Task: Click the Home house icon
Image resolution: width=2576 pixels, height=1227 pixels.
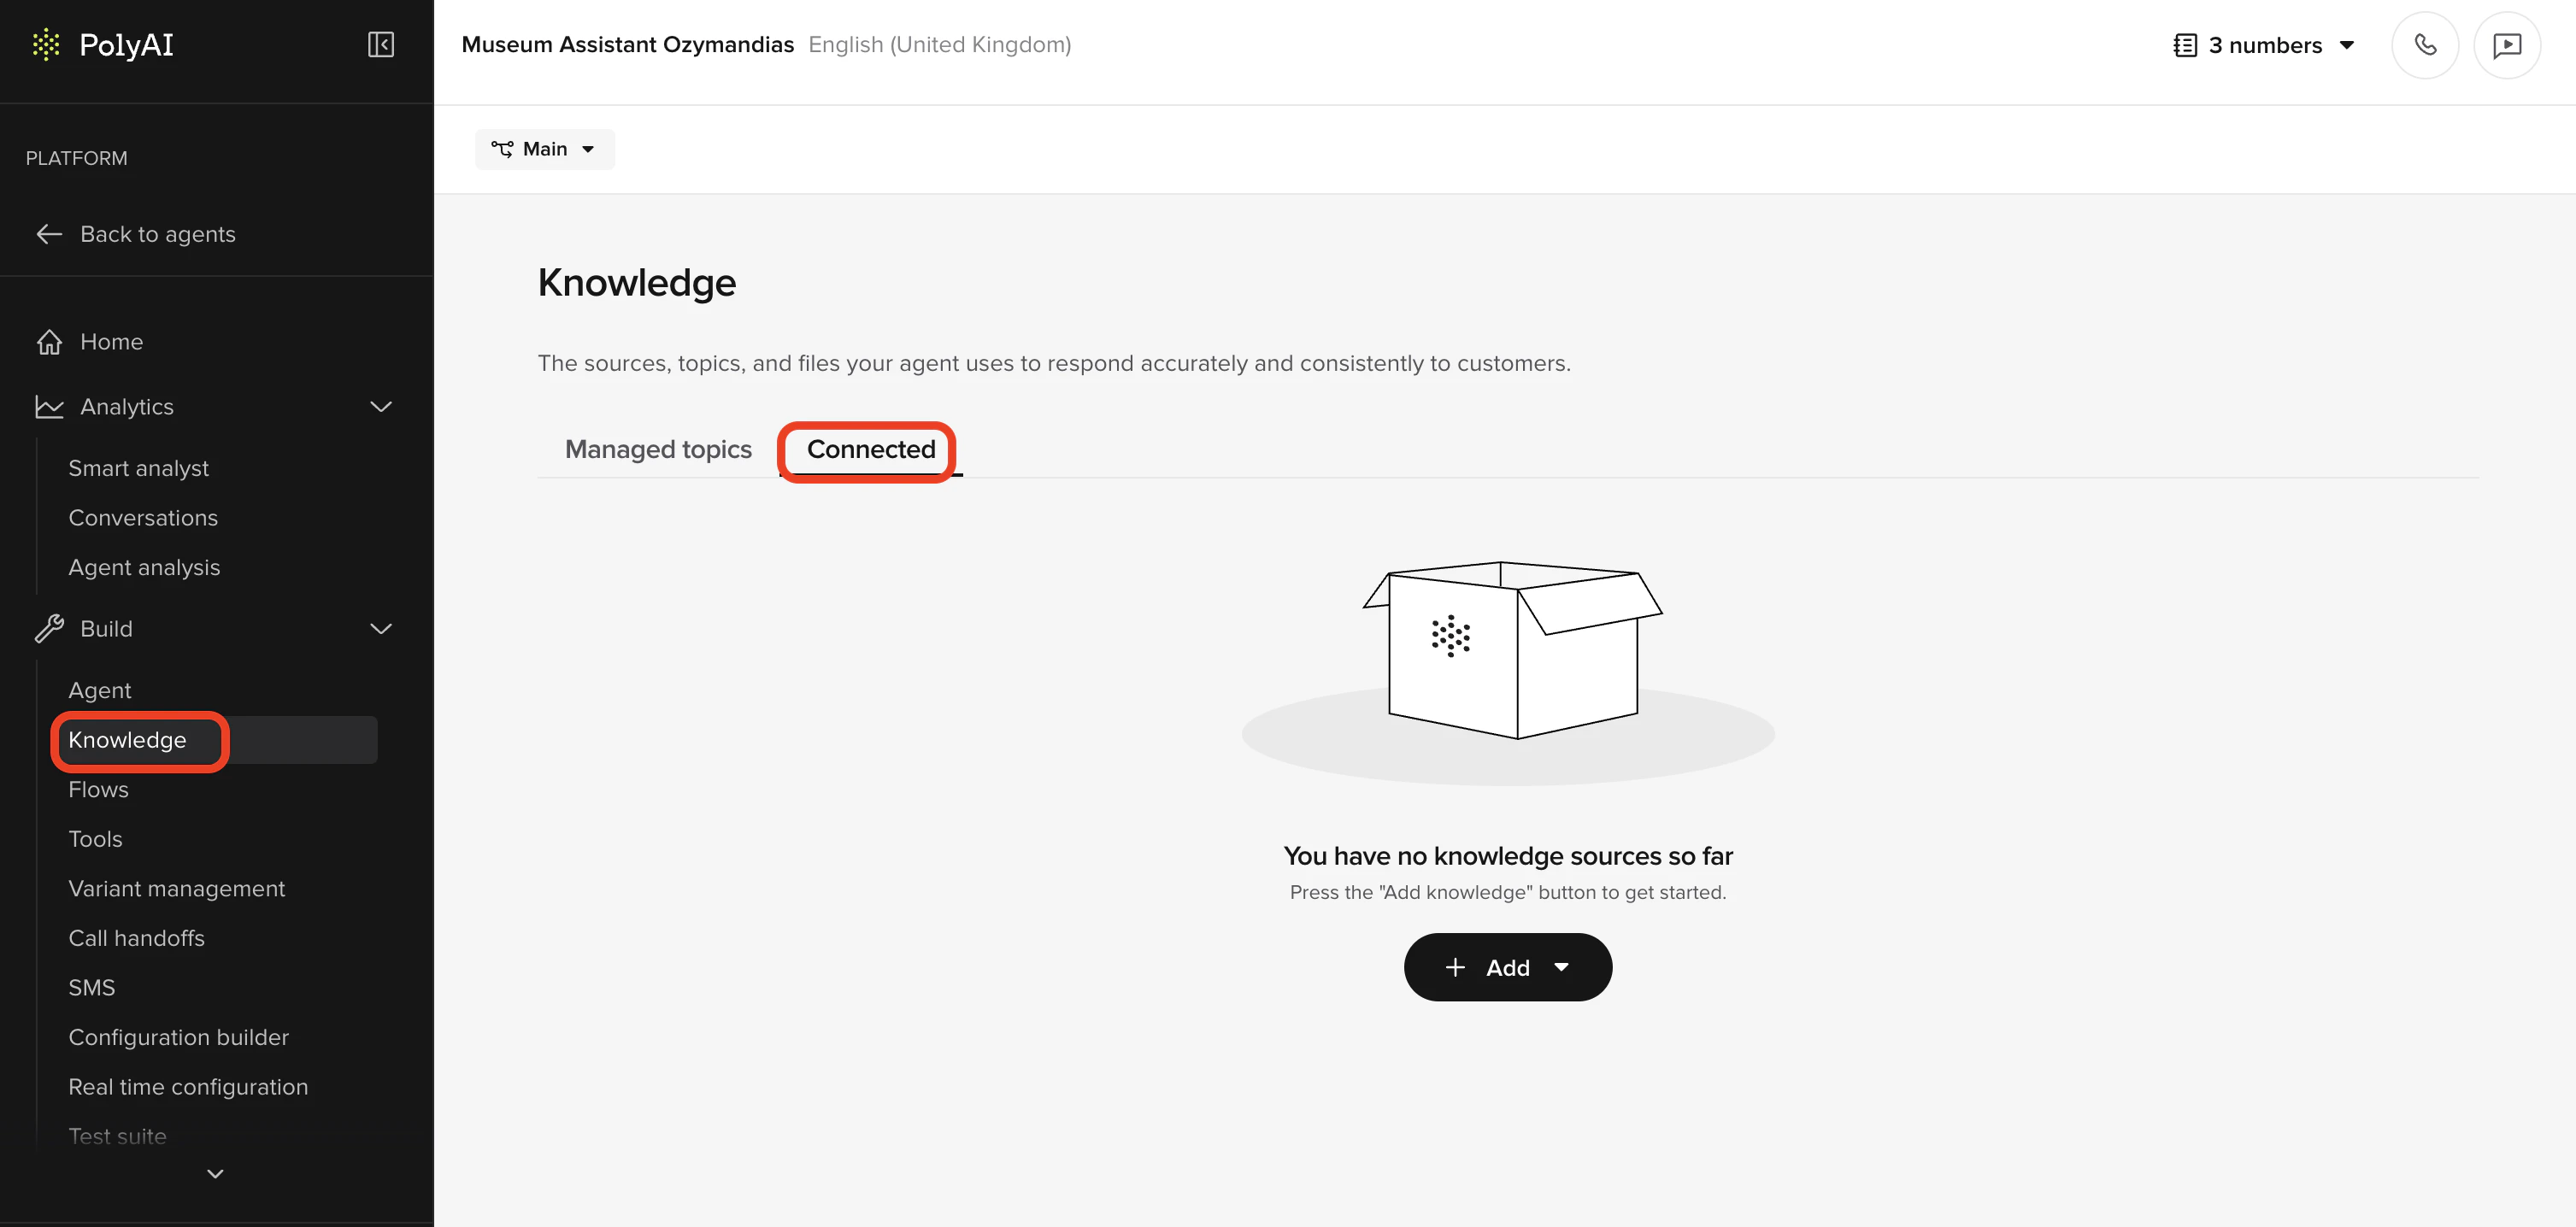Action: point(49,342)
